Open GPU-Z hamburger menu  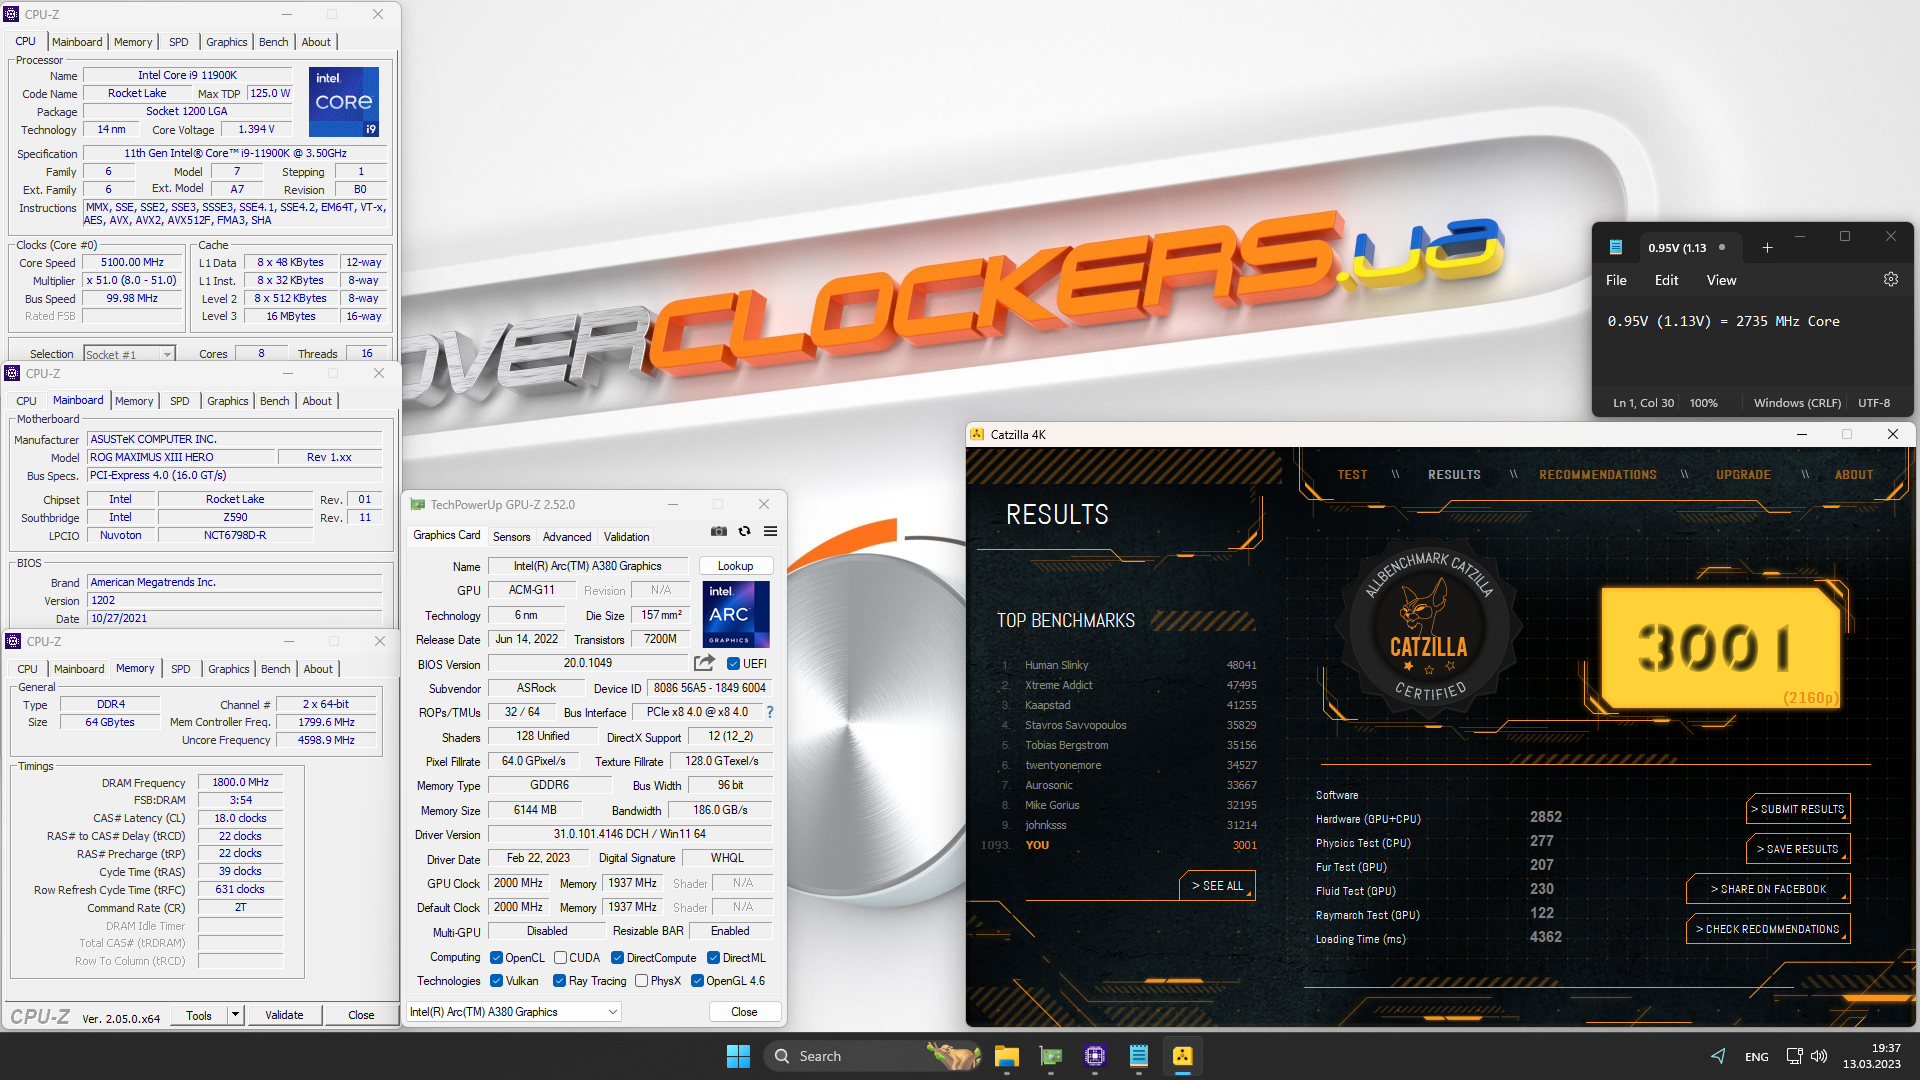770,531
